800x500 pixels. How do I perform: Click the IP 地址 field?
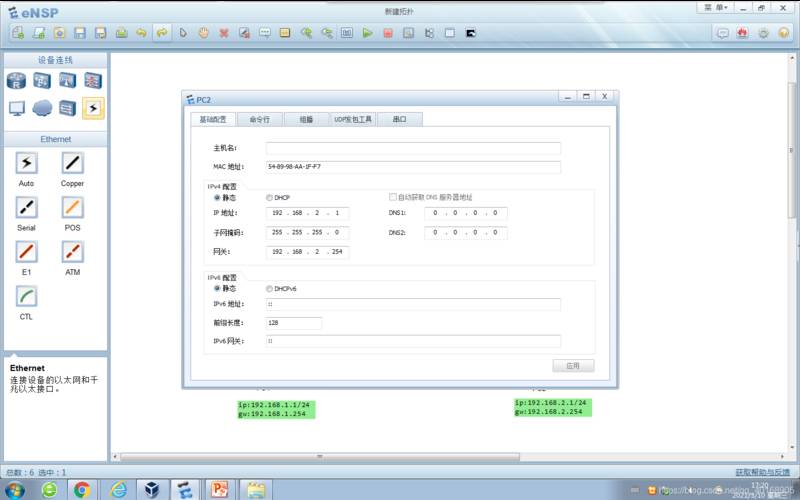coord(308,213)
